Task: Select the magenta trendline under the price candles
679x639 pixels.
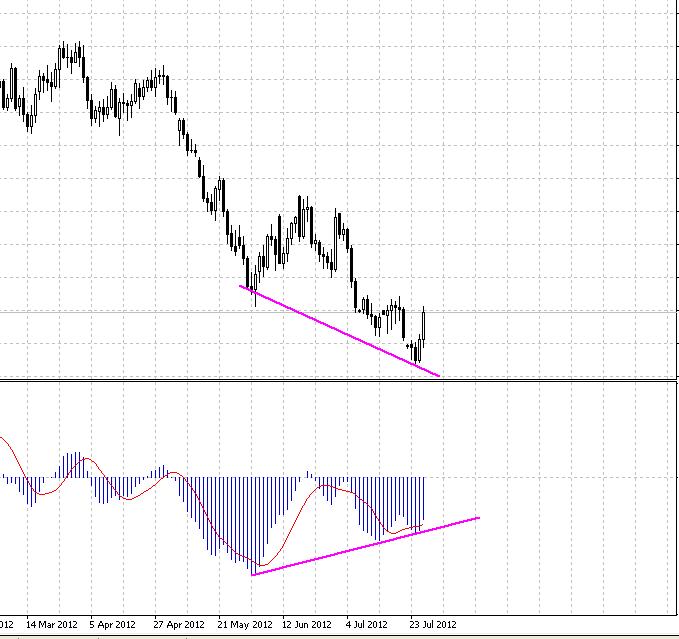Action: coord(340,331)
